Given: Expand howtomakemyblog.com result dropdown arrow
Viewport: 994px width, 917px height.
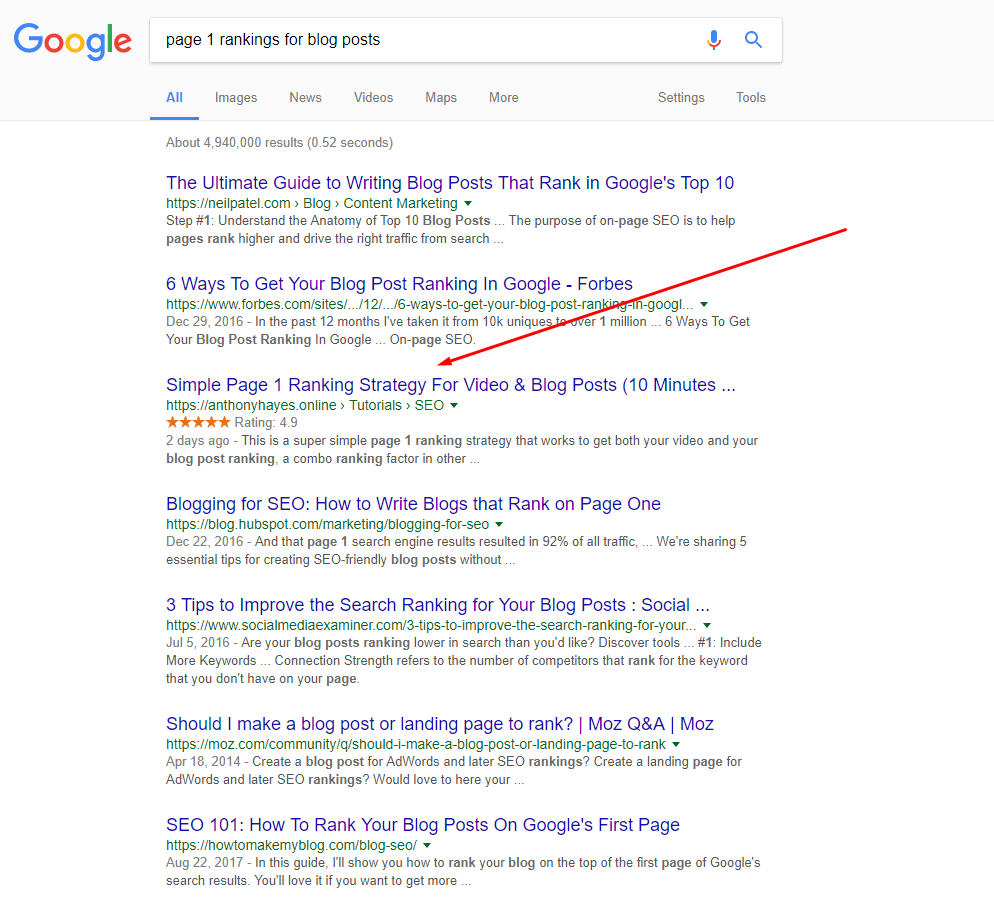Looking at the screenshot, I should [x=427, y=845].
